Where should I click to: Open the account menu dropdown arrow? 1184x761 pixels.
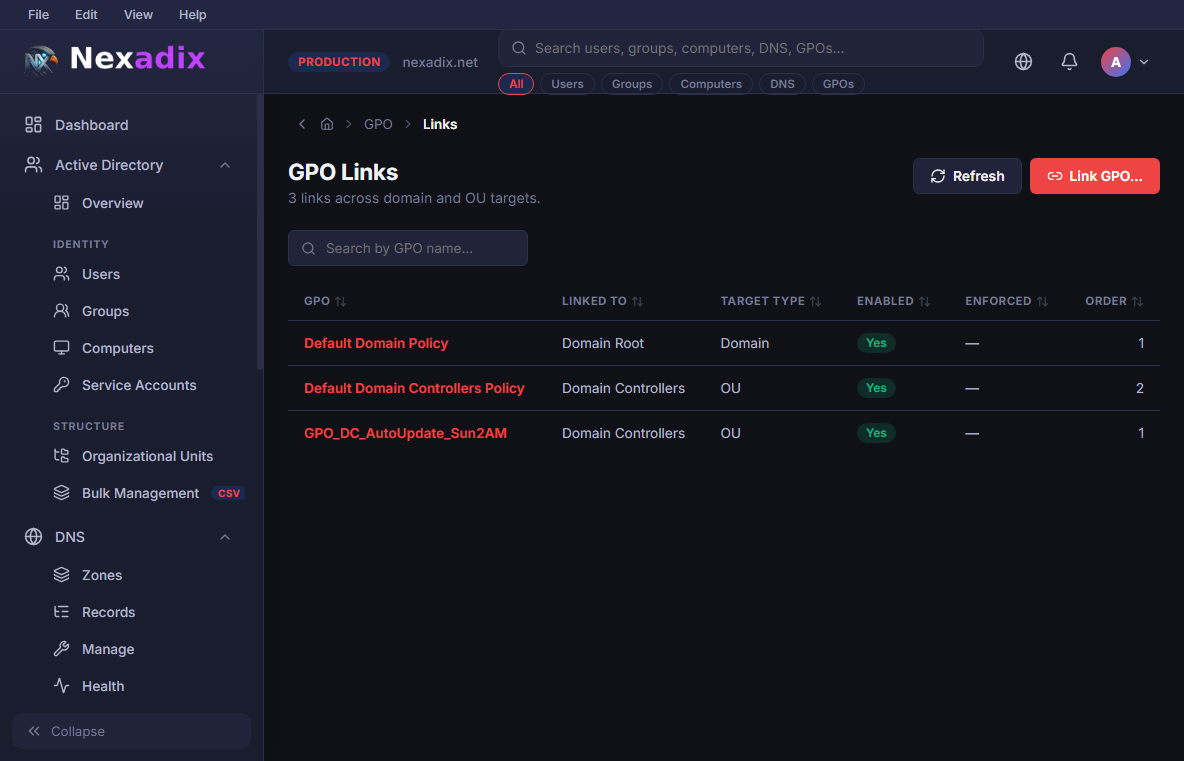pos(1144,62)
